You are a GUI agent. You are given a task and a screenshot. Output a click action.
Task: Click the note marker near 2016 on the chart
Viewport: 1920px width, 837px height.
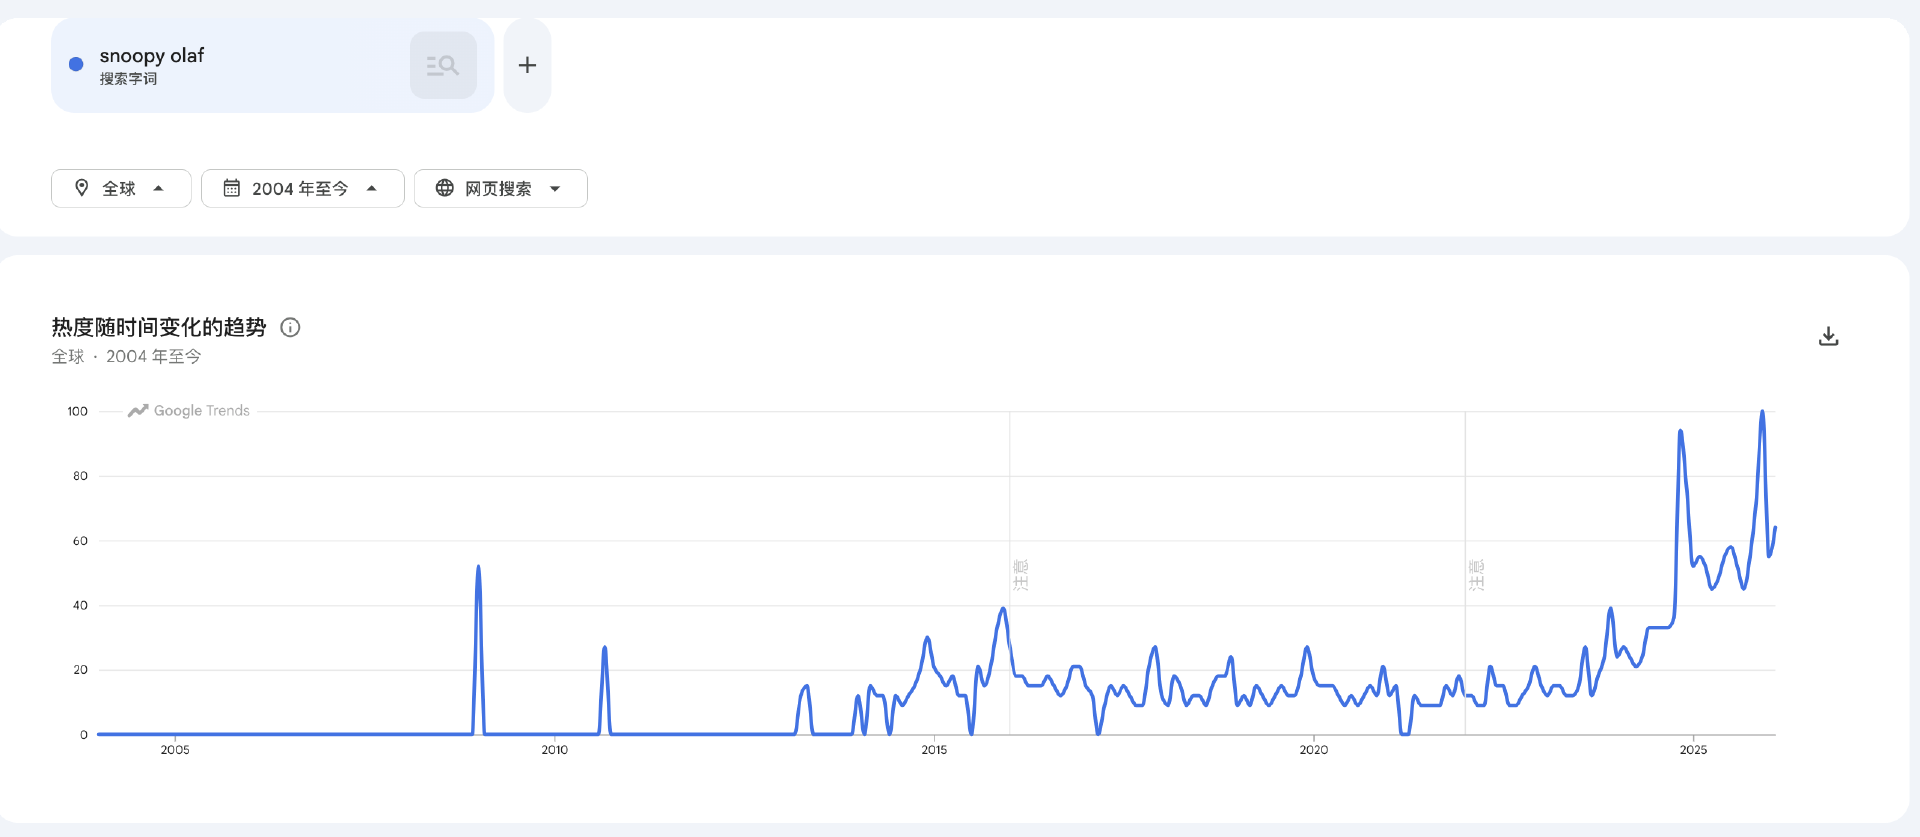click(1020, 575)
